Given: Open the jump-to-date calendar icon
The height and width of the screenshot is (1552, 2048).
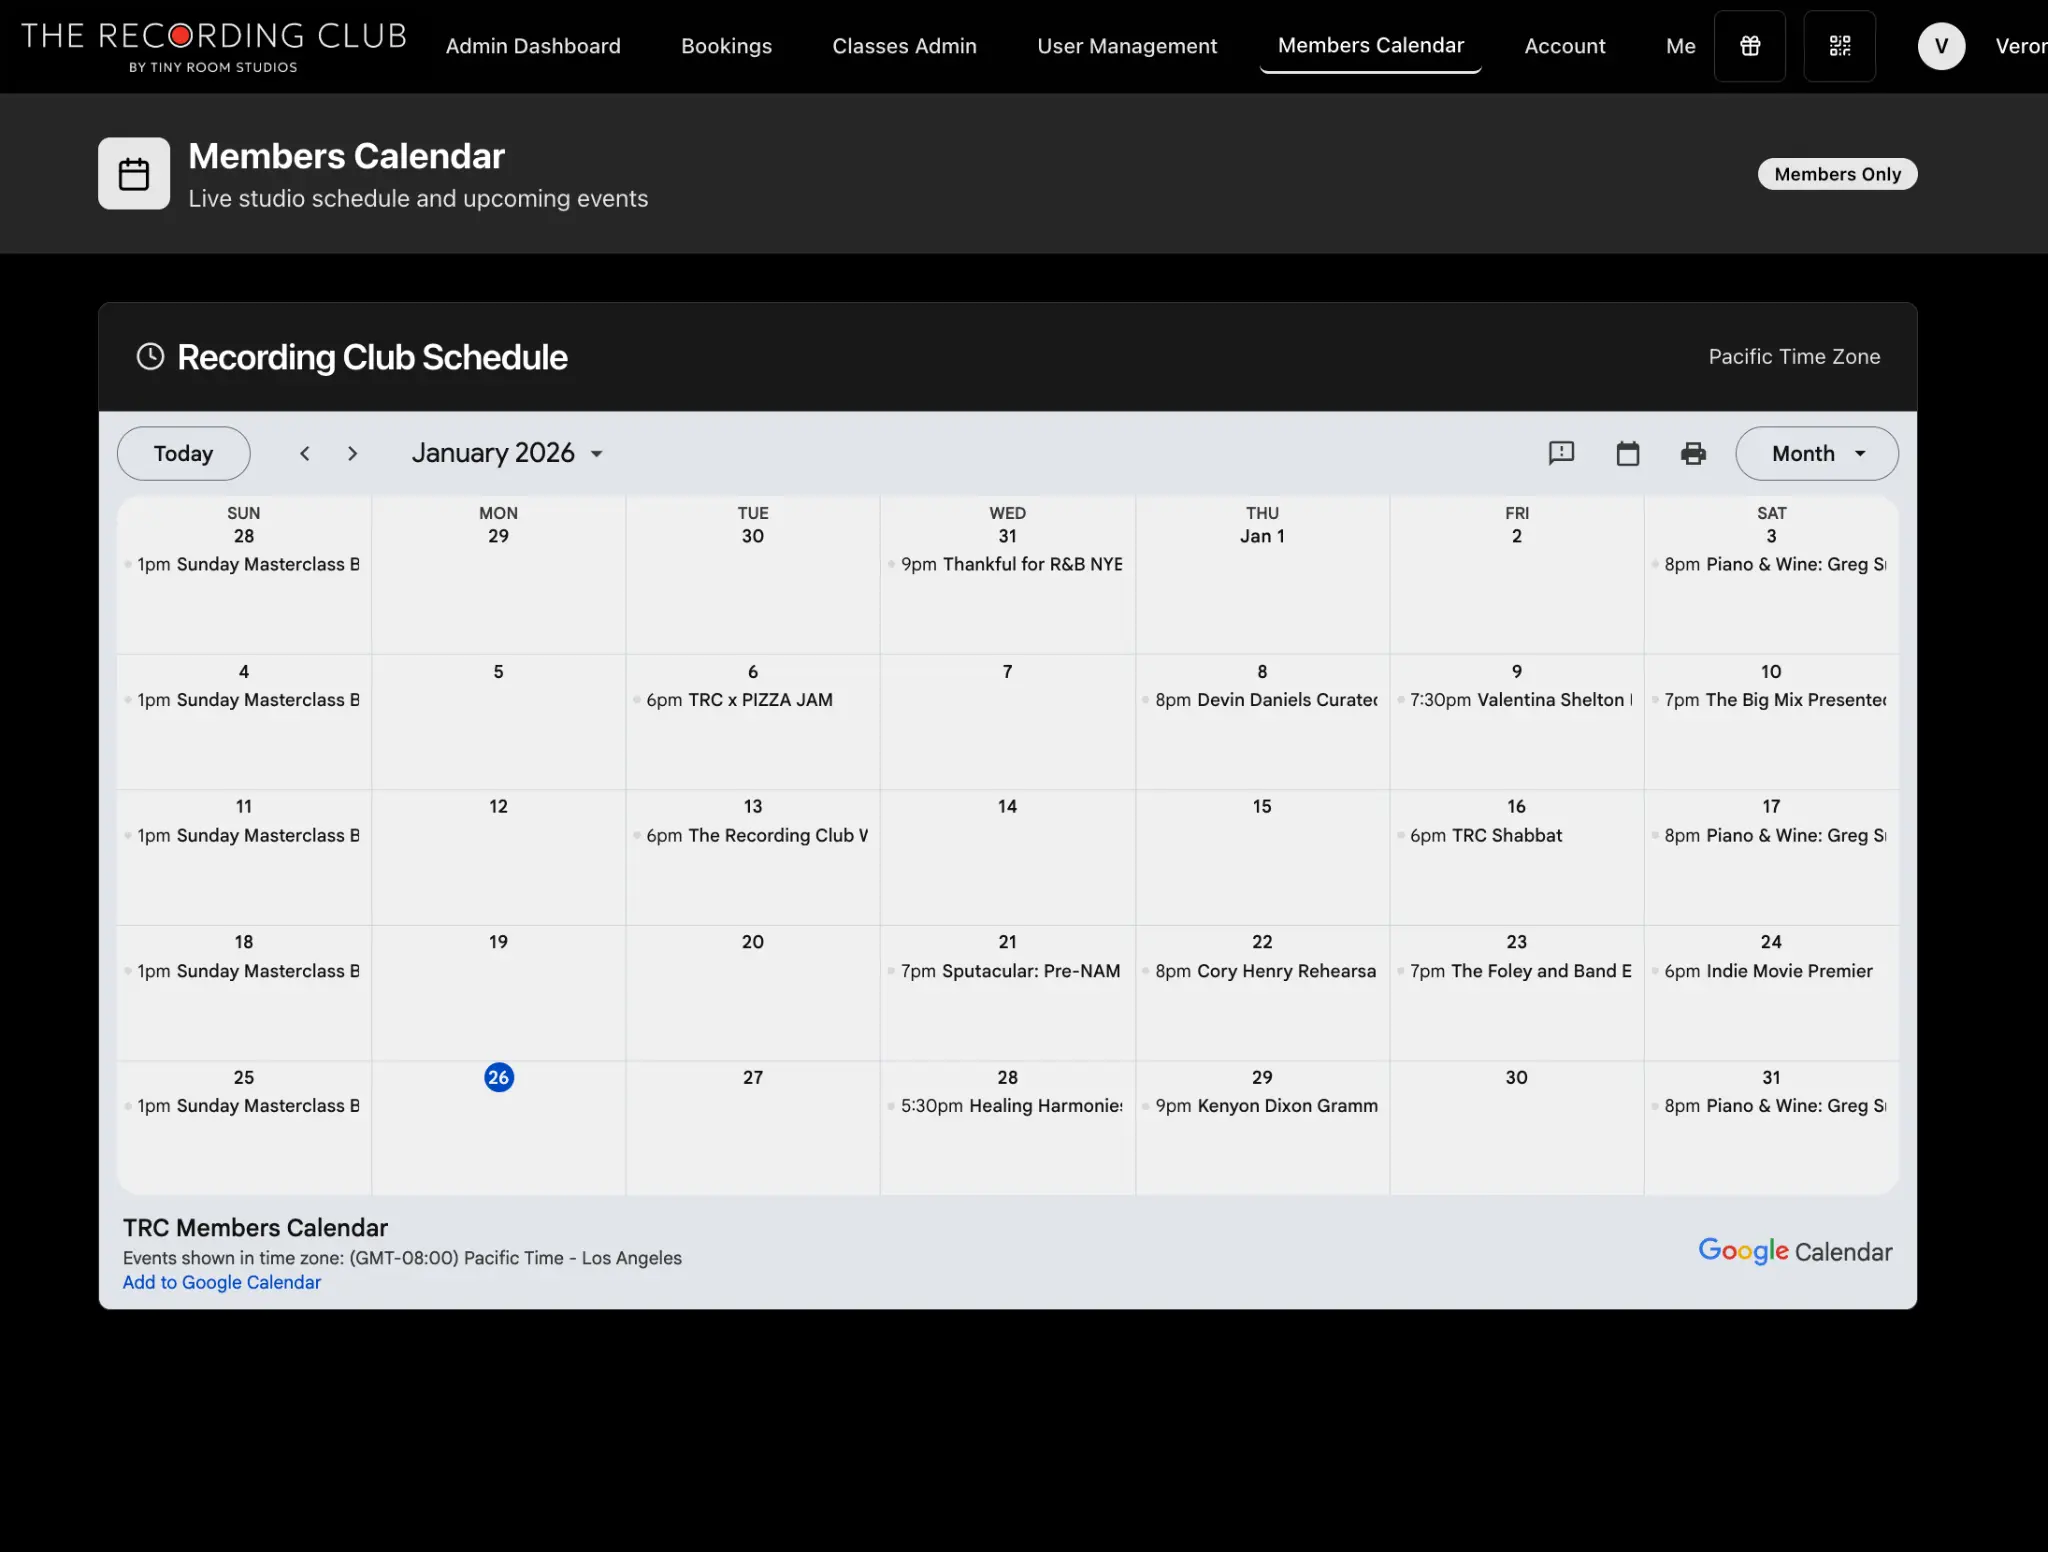Looking at the screenshot, I should (x=1627, y=454).
